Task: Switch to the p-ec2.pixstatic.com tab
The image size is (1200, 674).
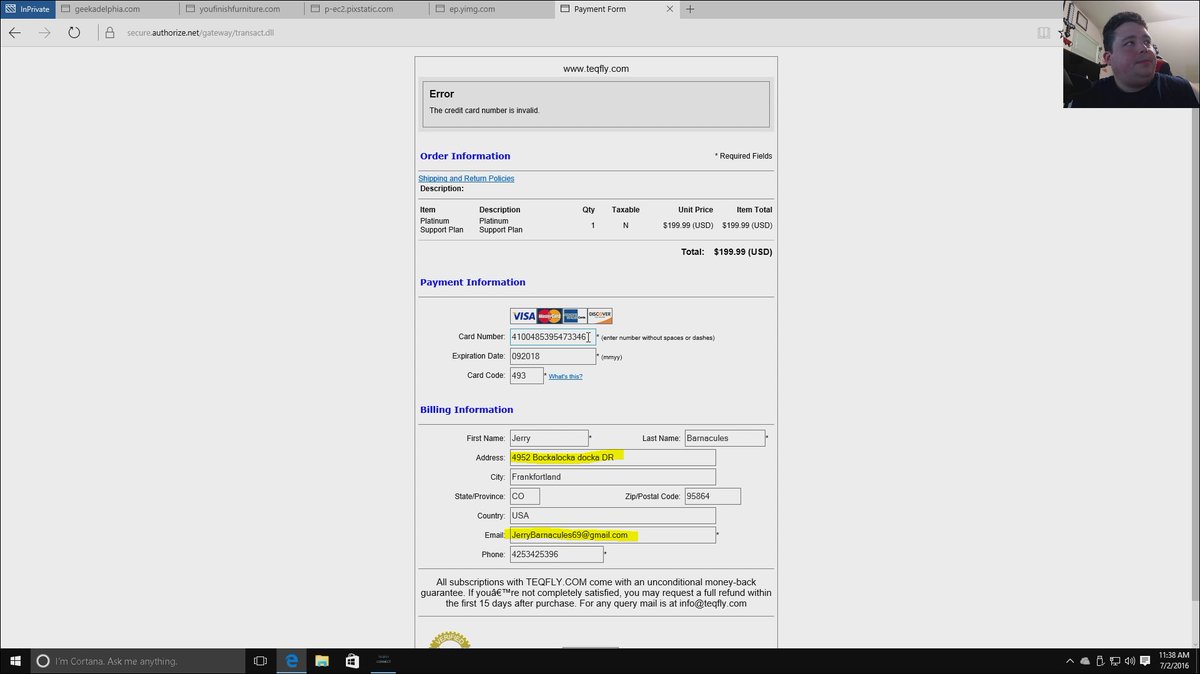Action: coord(366,9)
